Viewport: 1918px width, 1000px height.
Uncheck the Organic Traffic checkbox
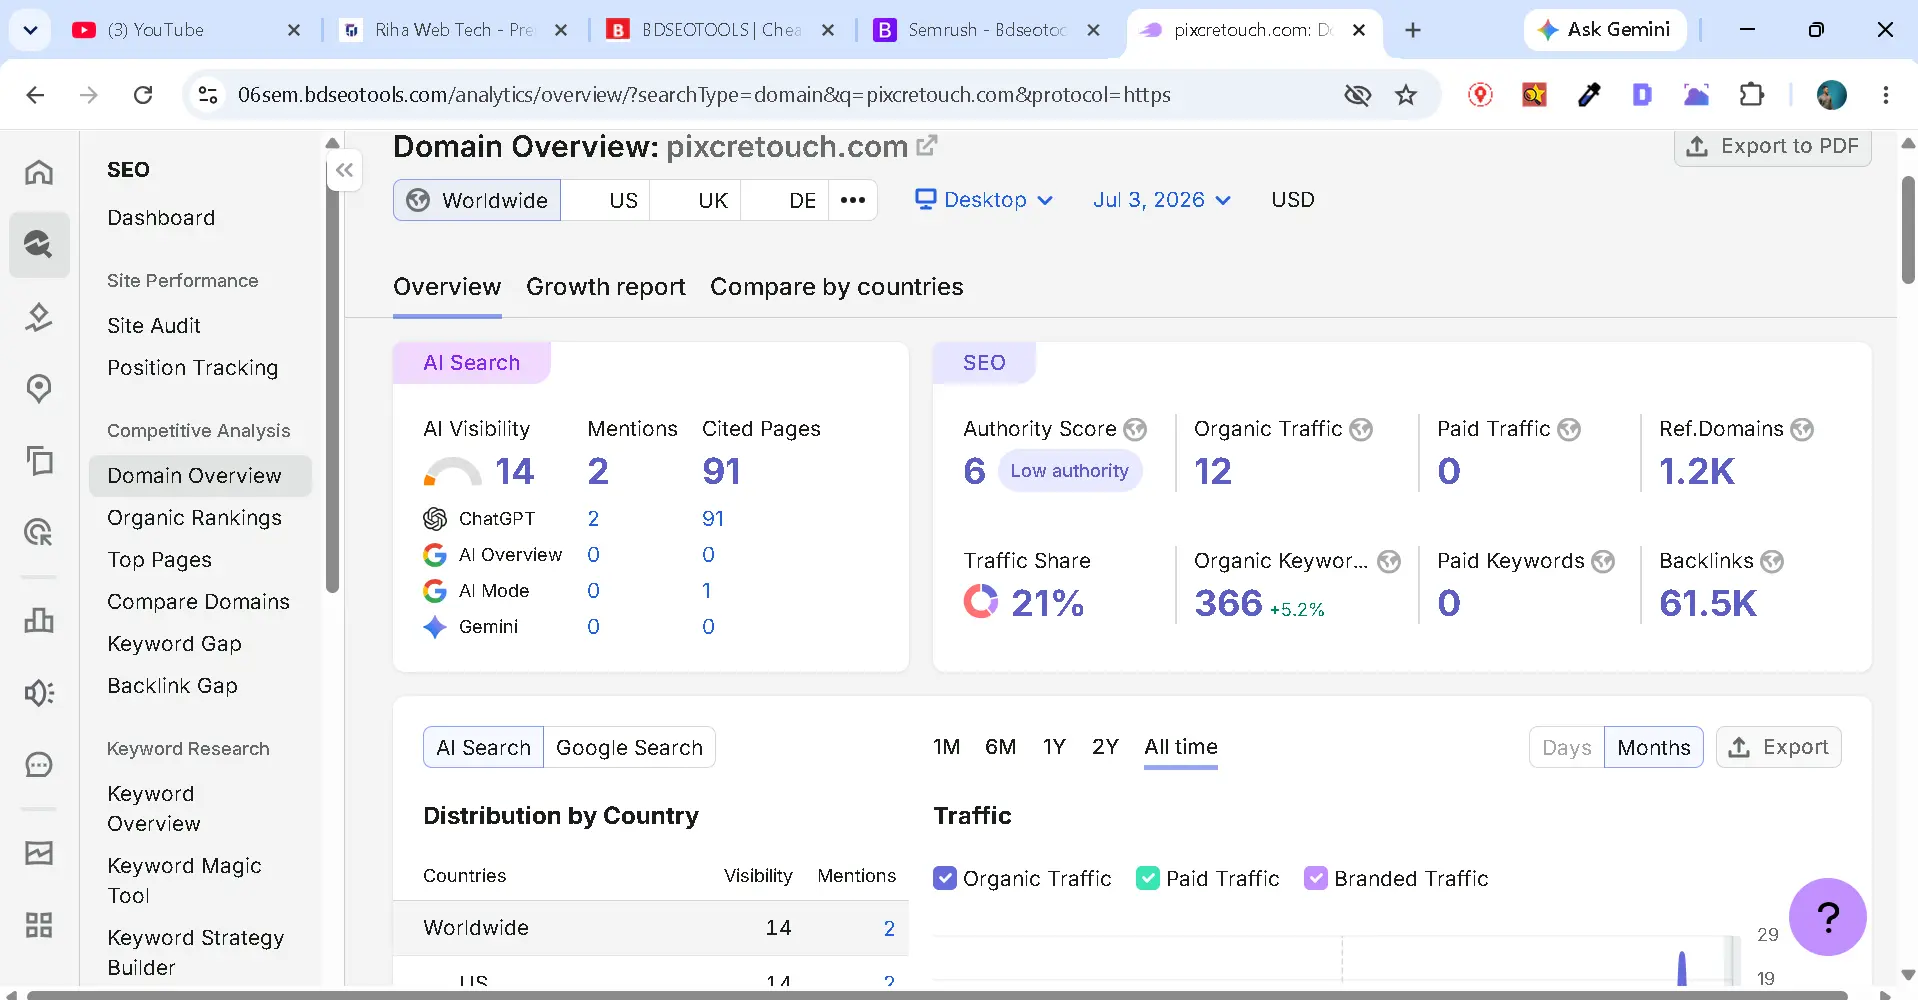(x=945, y=878)
